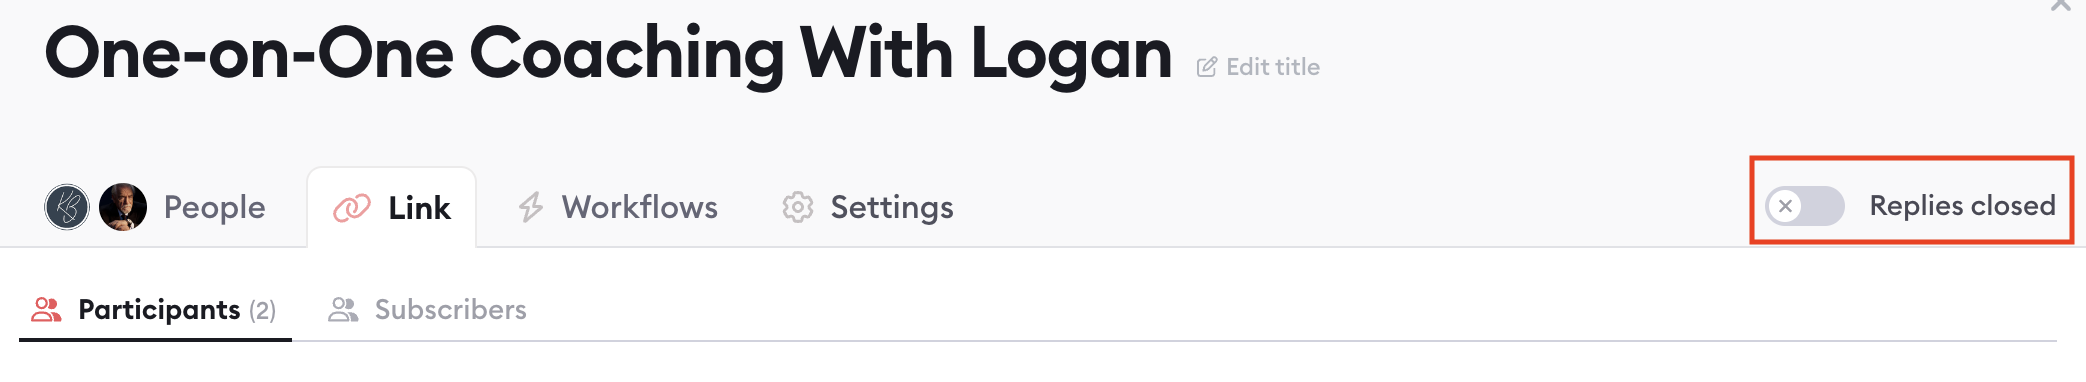The height and width of the screenshot is (382, 2086).
Task: Click the Replies closed label text
Action: click(x=1962, y=206)
